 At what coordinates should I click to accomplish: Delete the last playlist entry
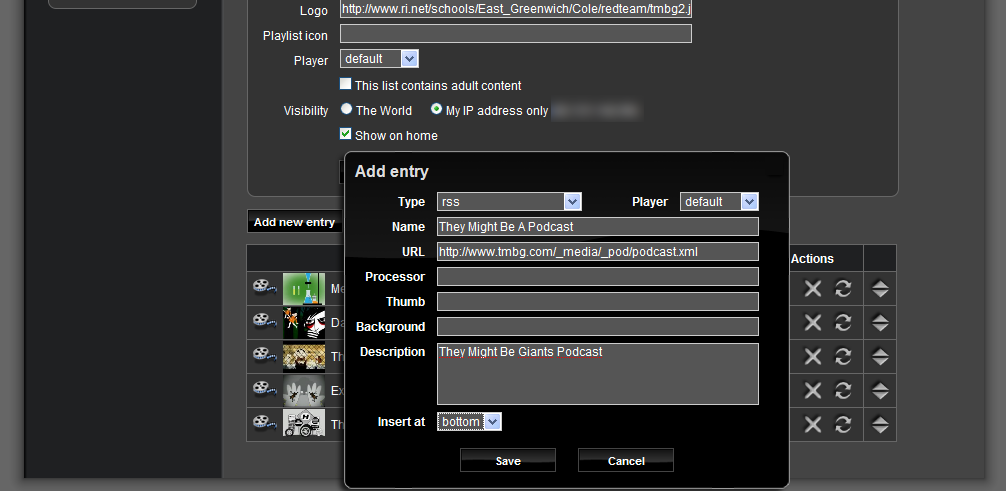pos(813,425)
